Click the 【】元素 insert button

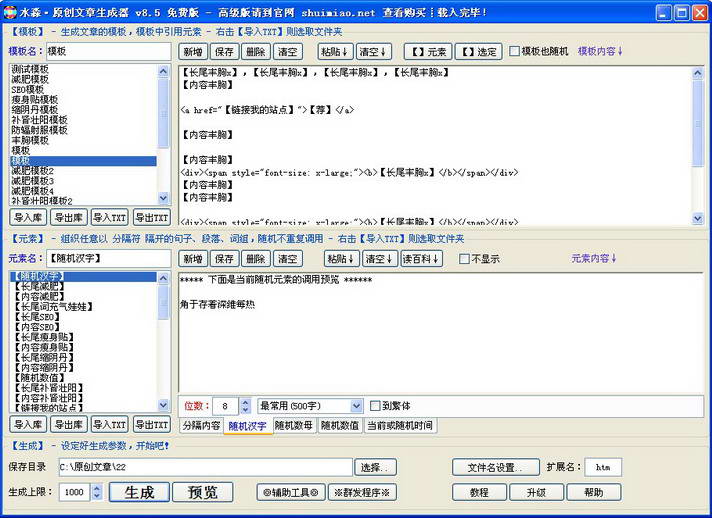[427, 51]
